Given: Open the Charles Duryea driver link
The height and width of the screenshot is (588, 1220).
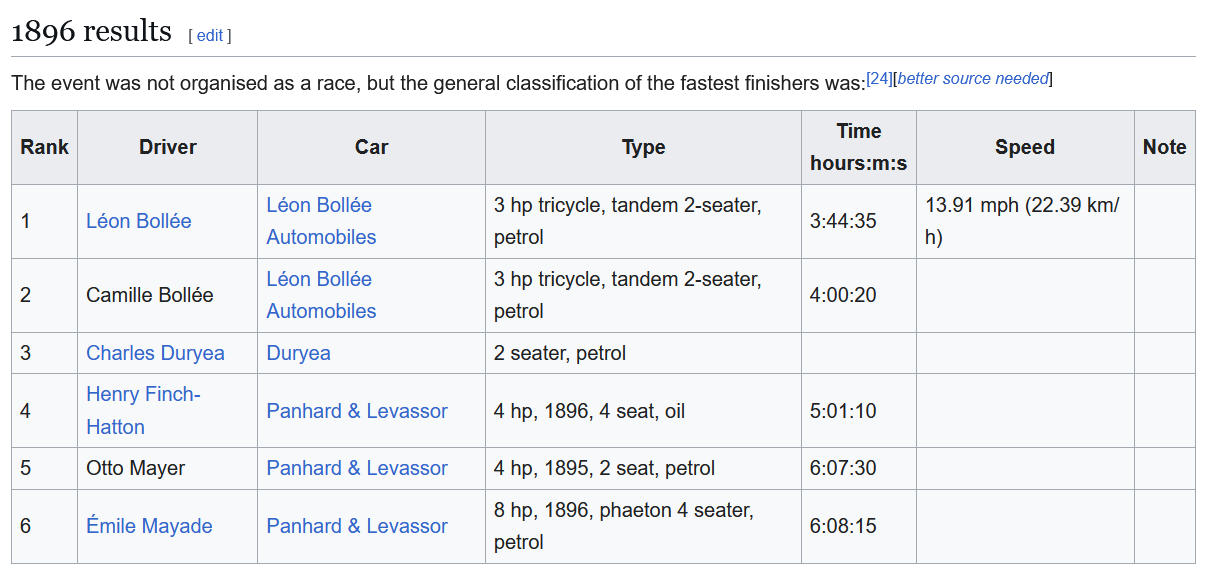Looking at the screenshot, I should point(155,353).
